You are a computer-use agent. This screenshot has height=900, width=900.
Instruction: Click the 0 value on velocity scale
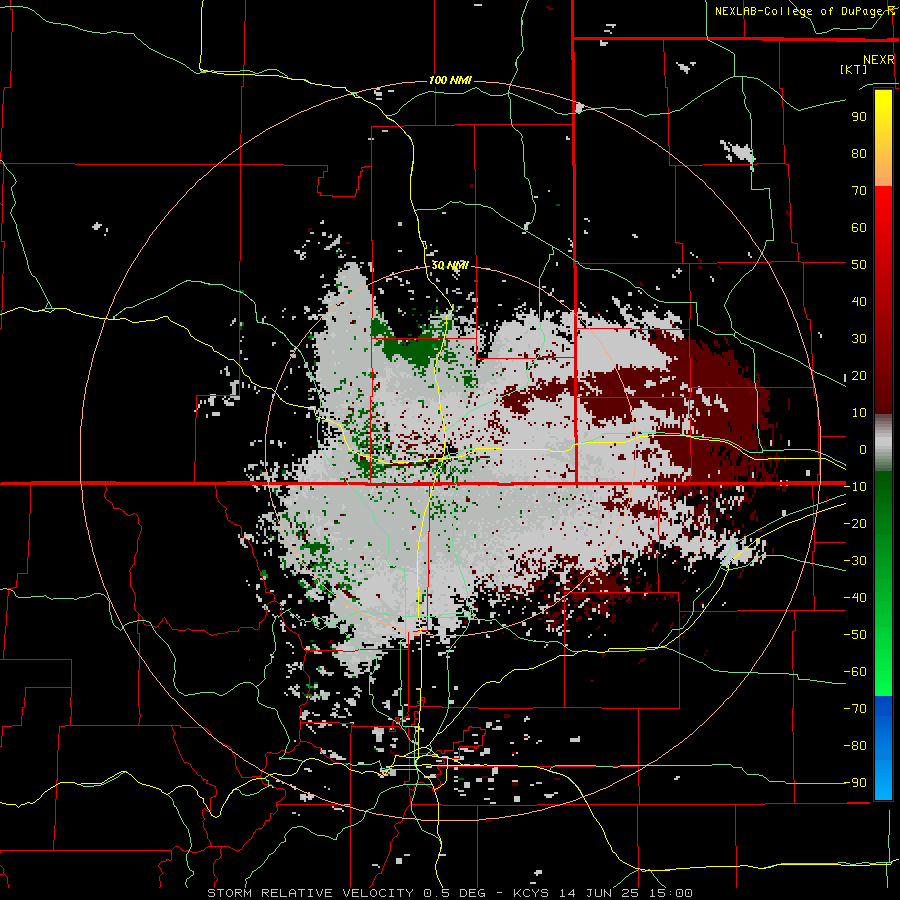(x=863, y=449)
